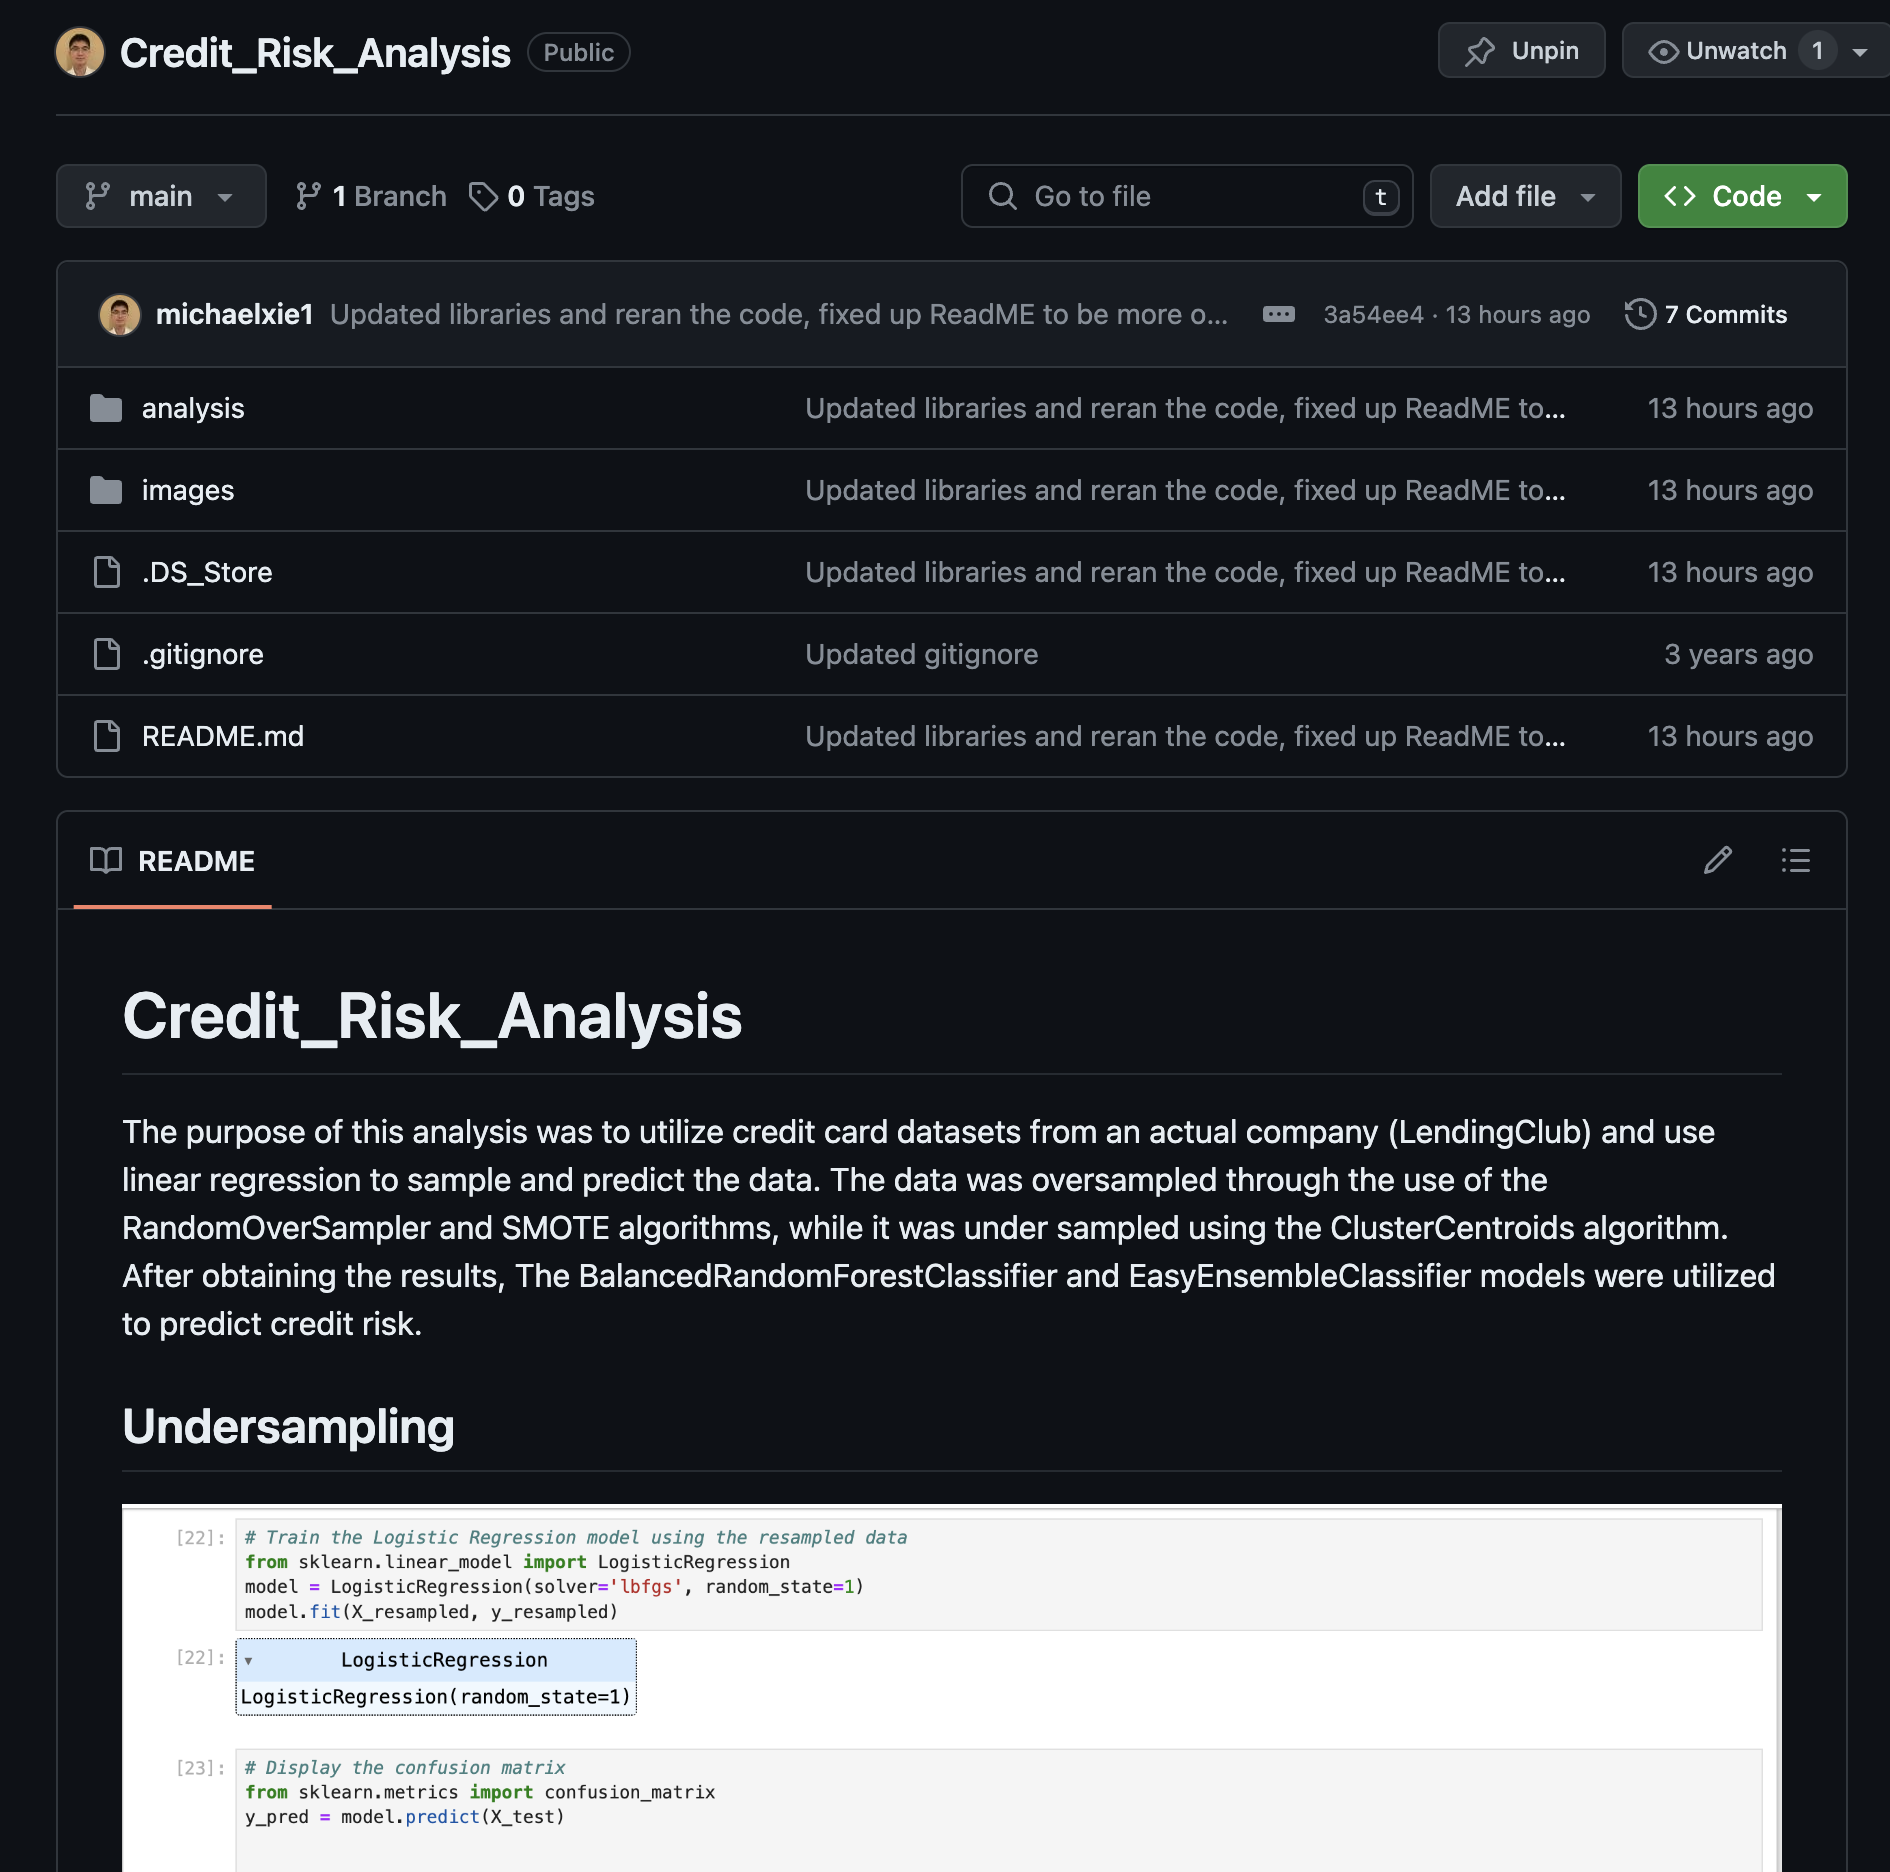This screenshot has height=1872, width=1890.
Task: Click the Unpin button
Action: tap(1521, 51)
